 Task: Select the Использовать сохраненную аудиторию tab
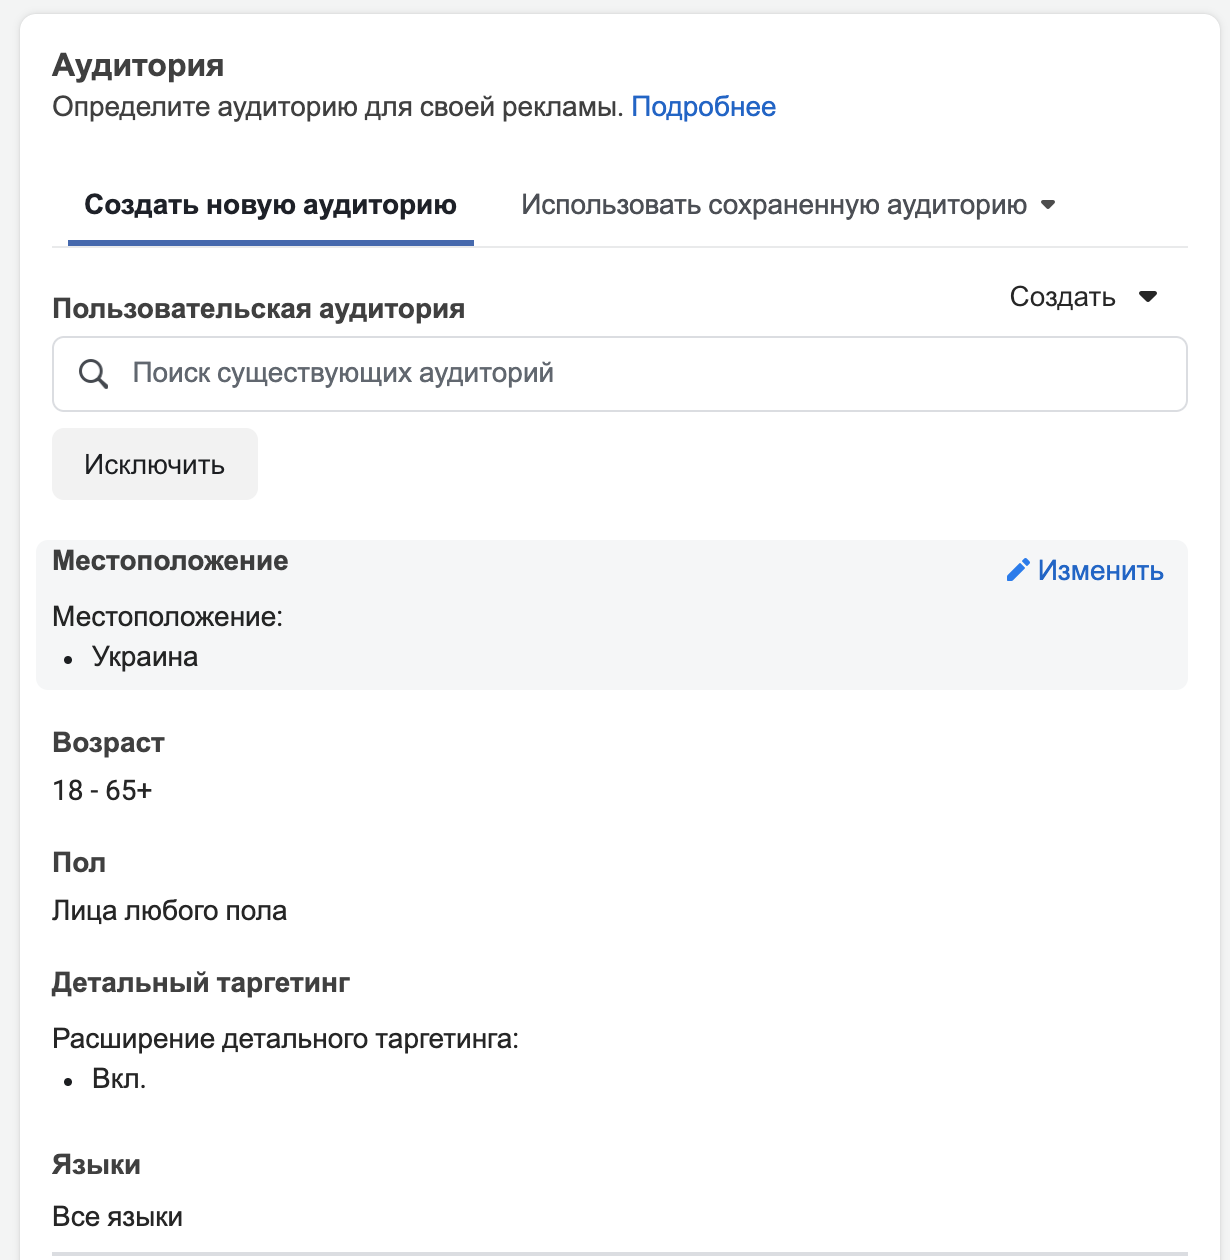tap(788, 205)
